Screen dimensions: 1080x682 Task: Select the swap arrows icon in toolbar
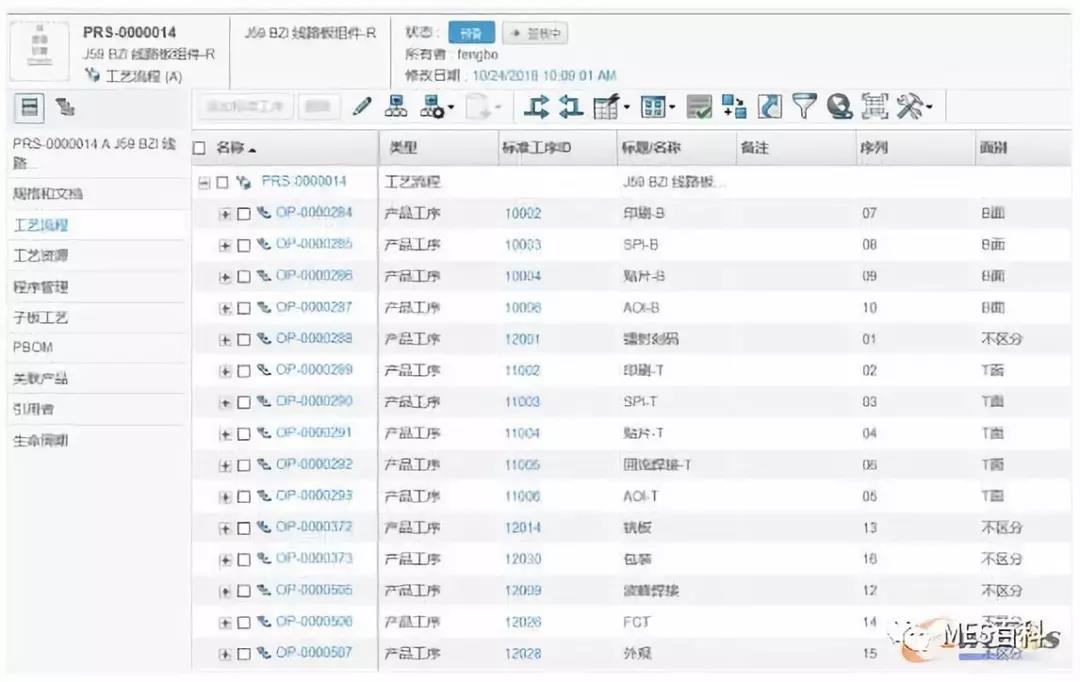(x=535, y=105)
